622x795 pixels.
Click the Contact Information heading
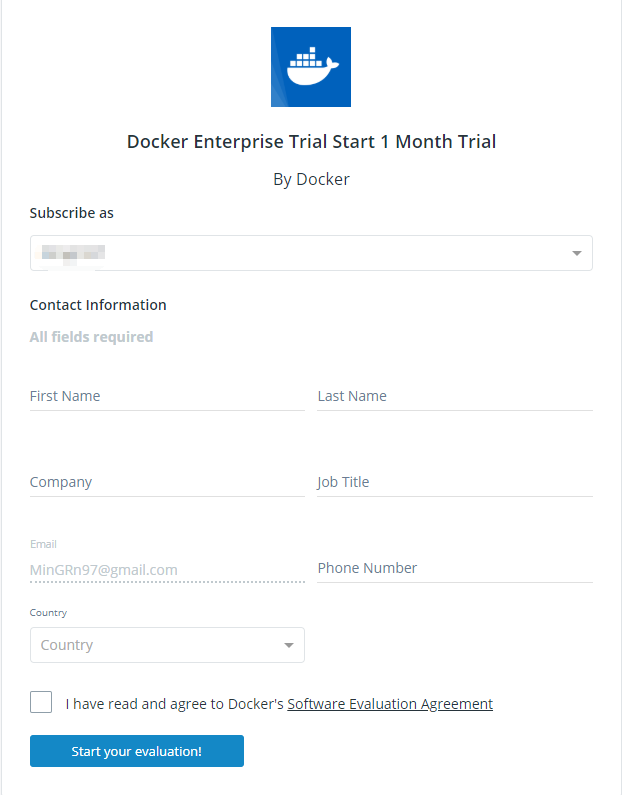pos(98,305)
